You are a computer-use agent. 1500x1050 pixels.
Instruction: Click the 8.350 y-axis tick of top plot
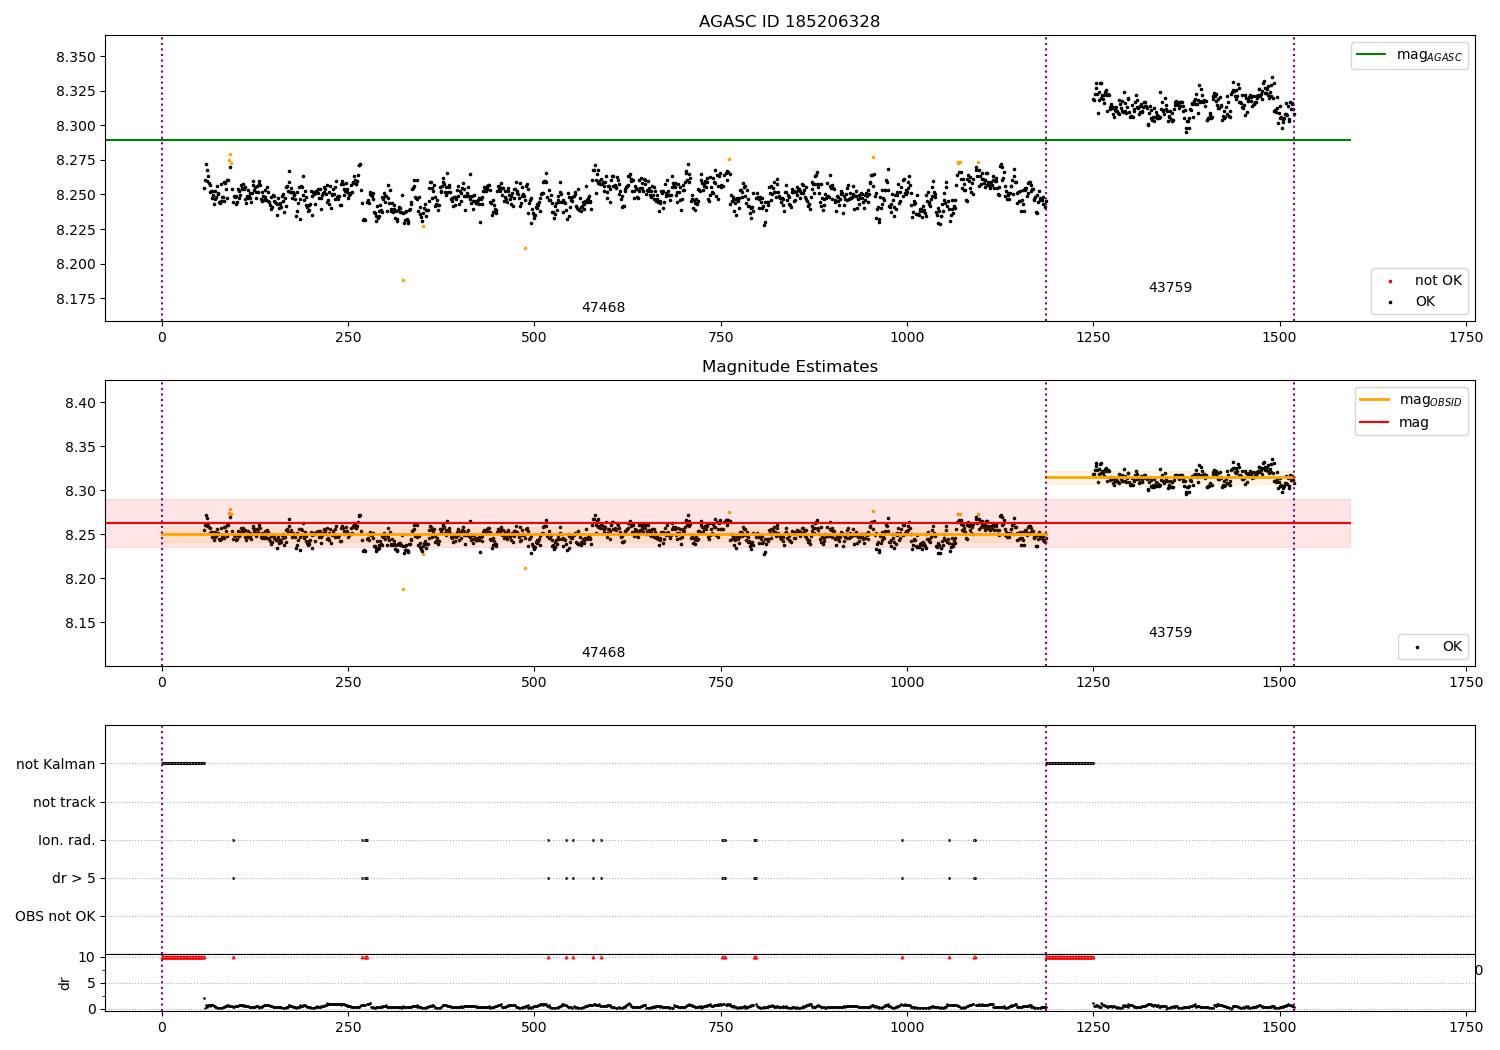(76, 57)
